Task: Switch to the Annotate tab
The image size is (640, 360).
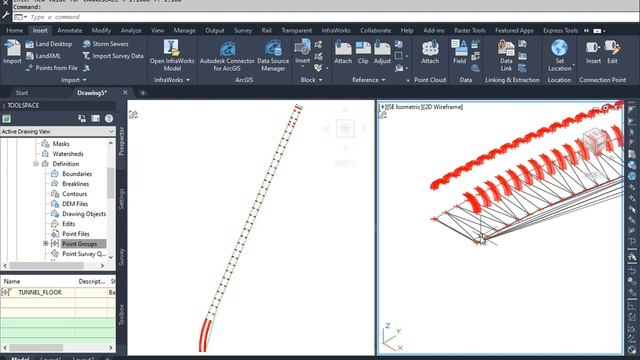Action: (x=69, y=30)
